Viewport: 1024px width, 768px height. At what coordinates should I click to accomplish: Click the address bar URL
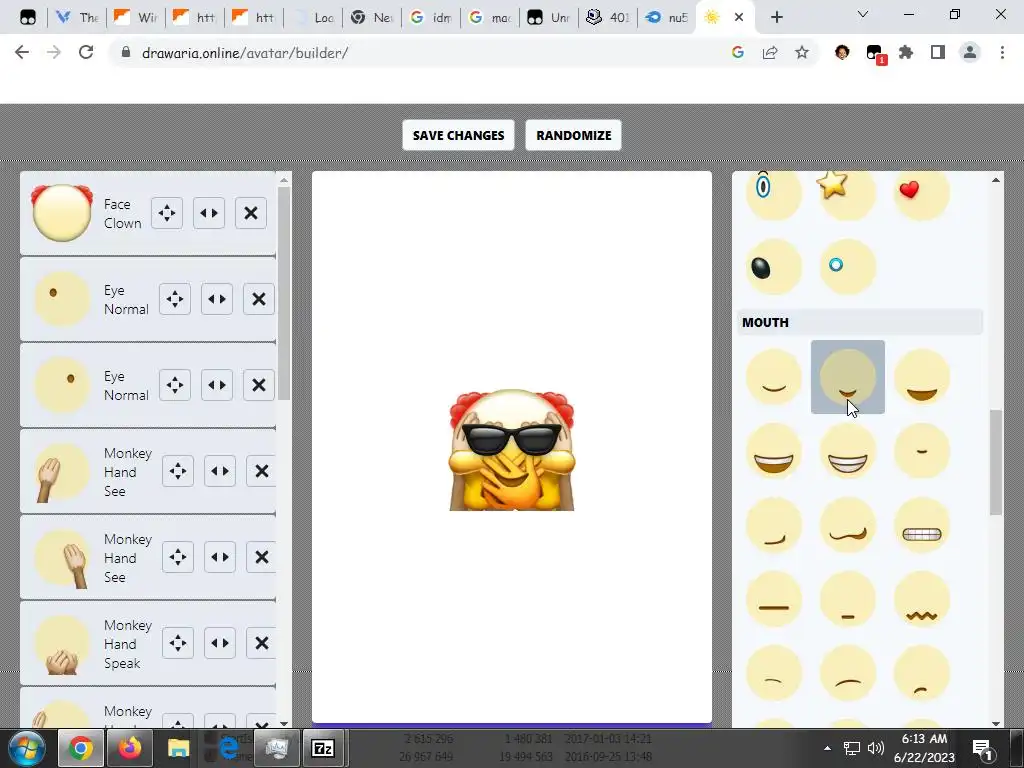(x=245, y=53)
